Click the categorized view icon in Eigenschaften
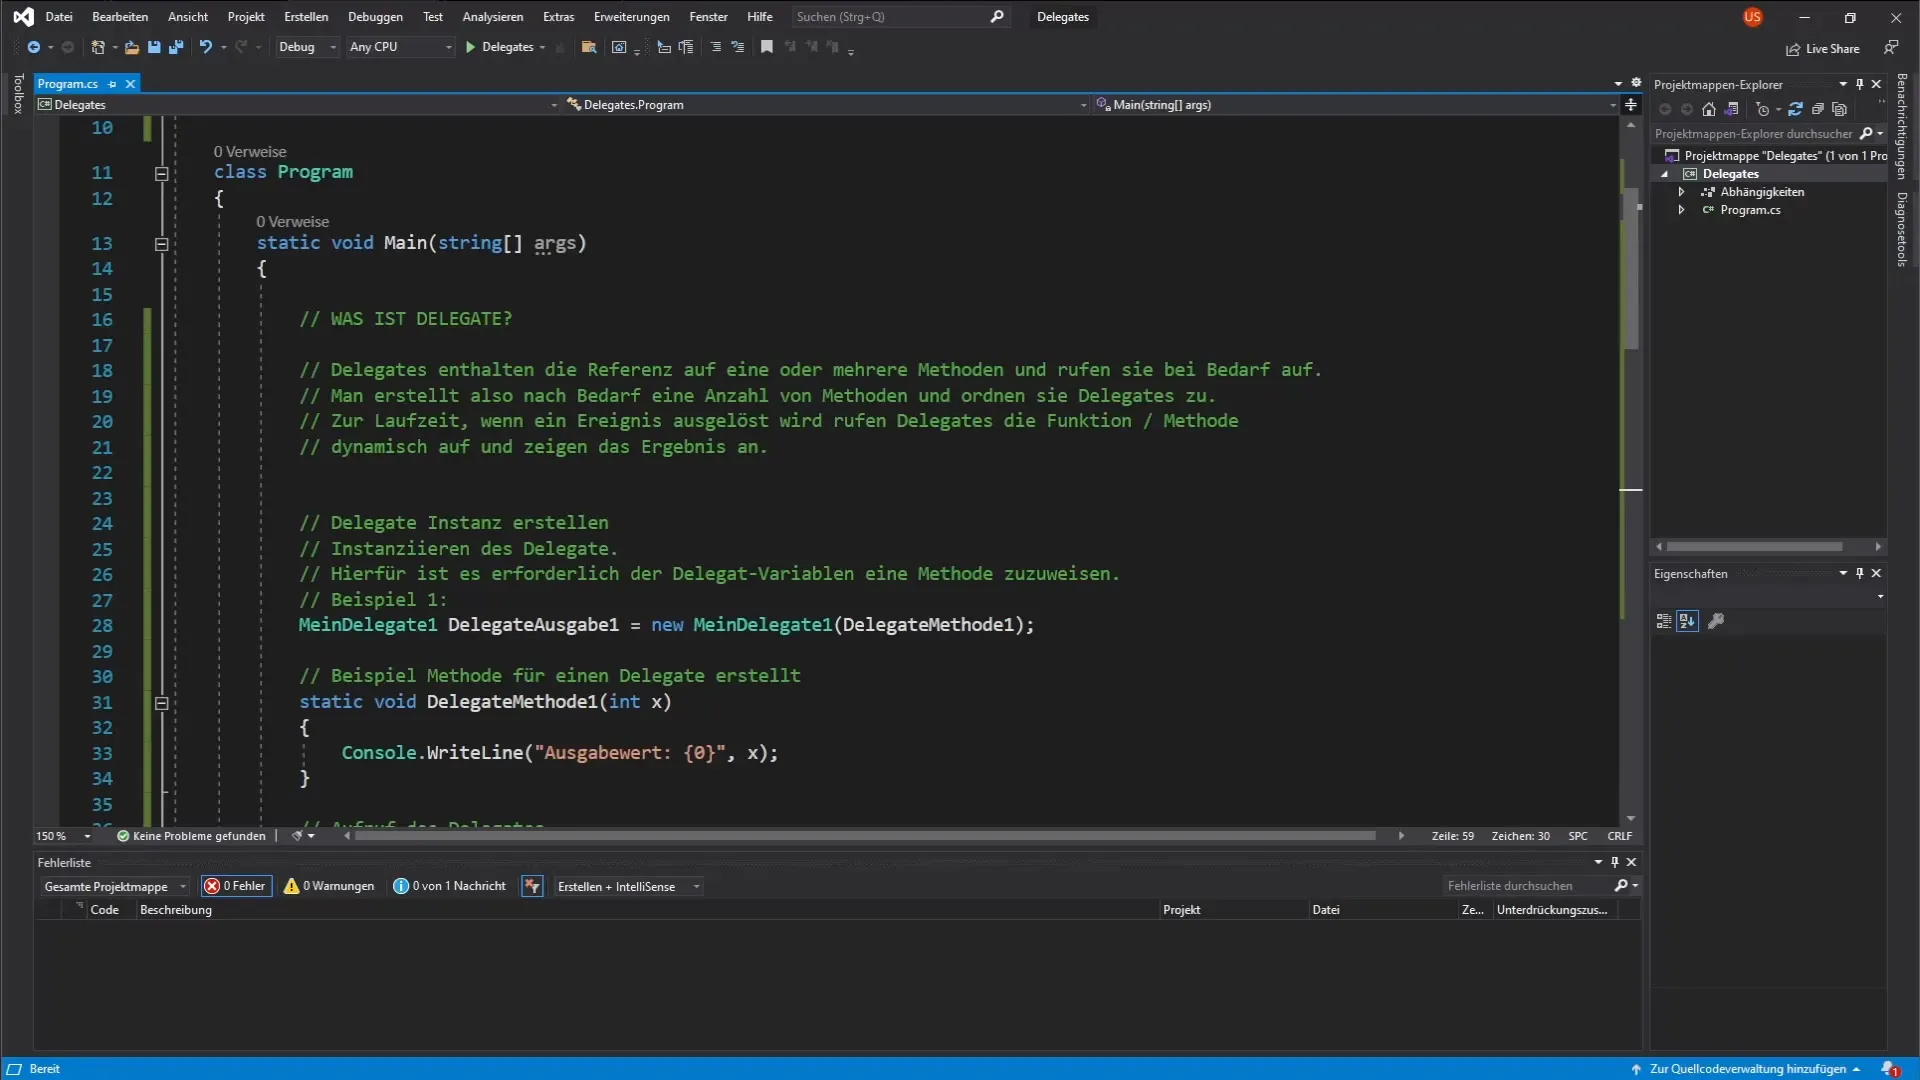 pyautogui.click(x=1664, y=621)
